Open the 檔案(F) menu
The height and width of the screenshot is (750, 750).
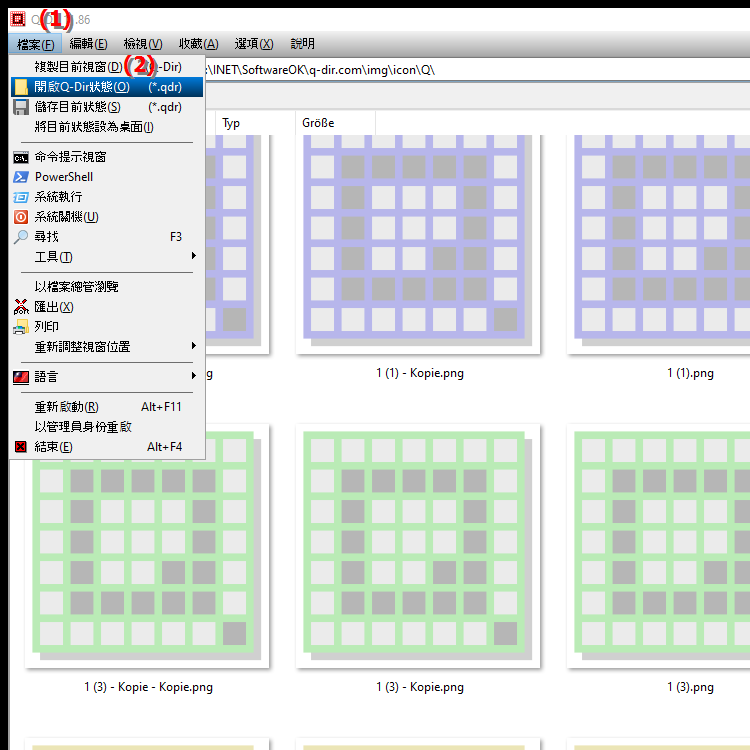point(35,44)
